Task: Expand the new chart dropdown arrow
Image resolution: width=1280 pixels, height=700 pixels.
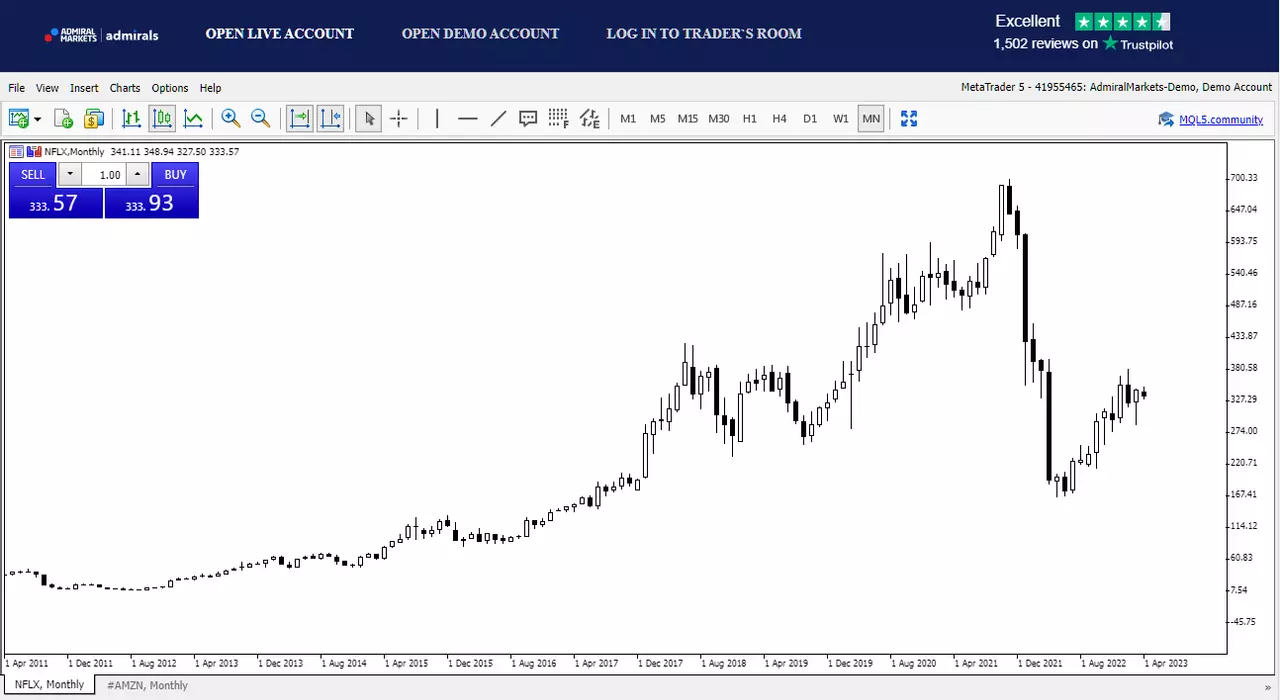Action: (38, 119)
